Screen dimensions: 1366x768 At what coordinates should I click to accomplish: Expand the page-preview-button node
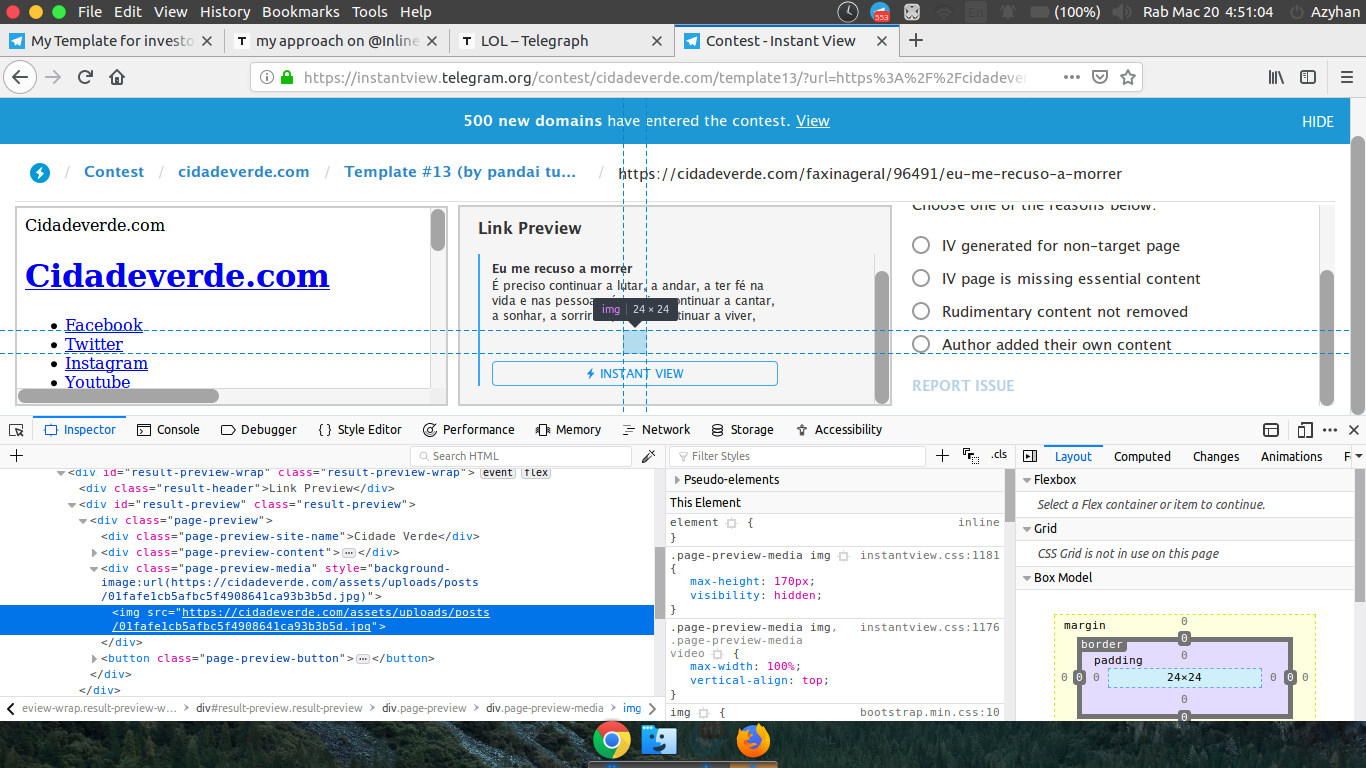[x=94, y=658]
